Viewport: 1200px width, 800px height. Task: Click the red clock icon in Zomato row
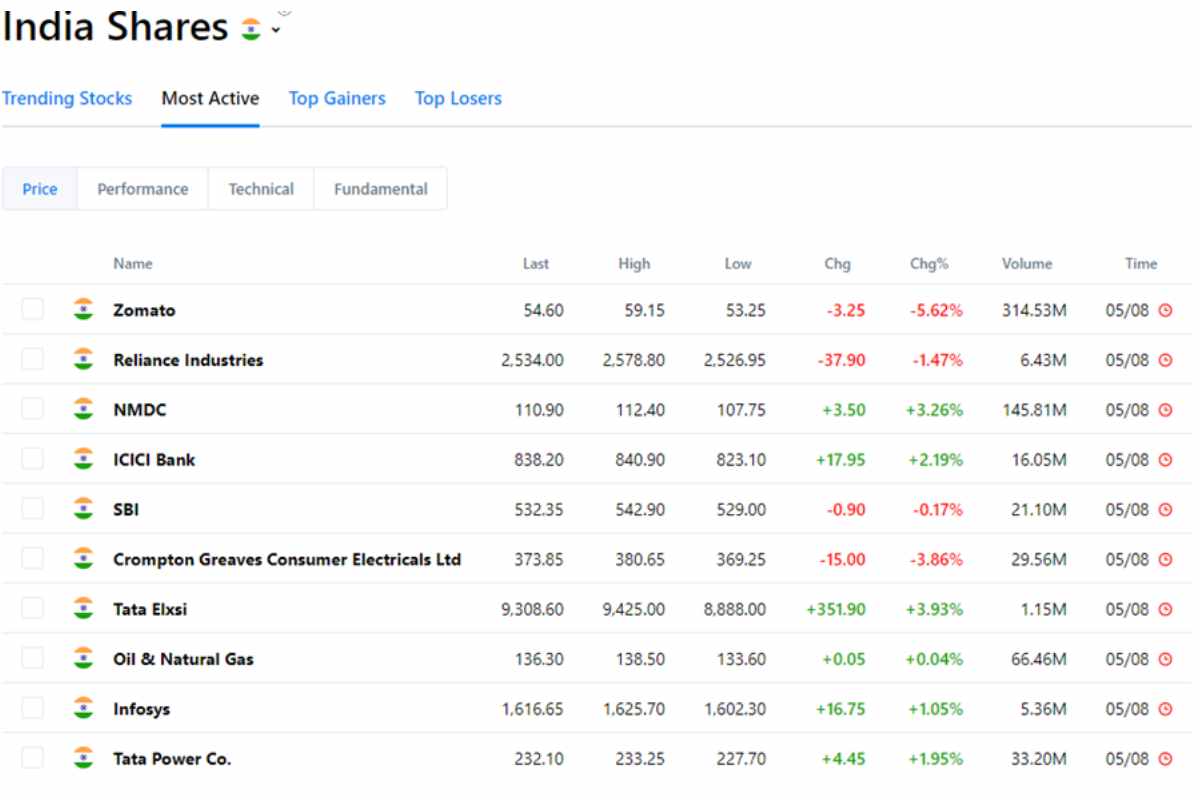1165,310
